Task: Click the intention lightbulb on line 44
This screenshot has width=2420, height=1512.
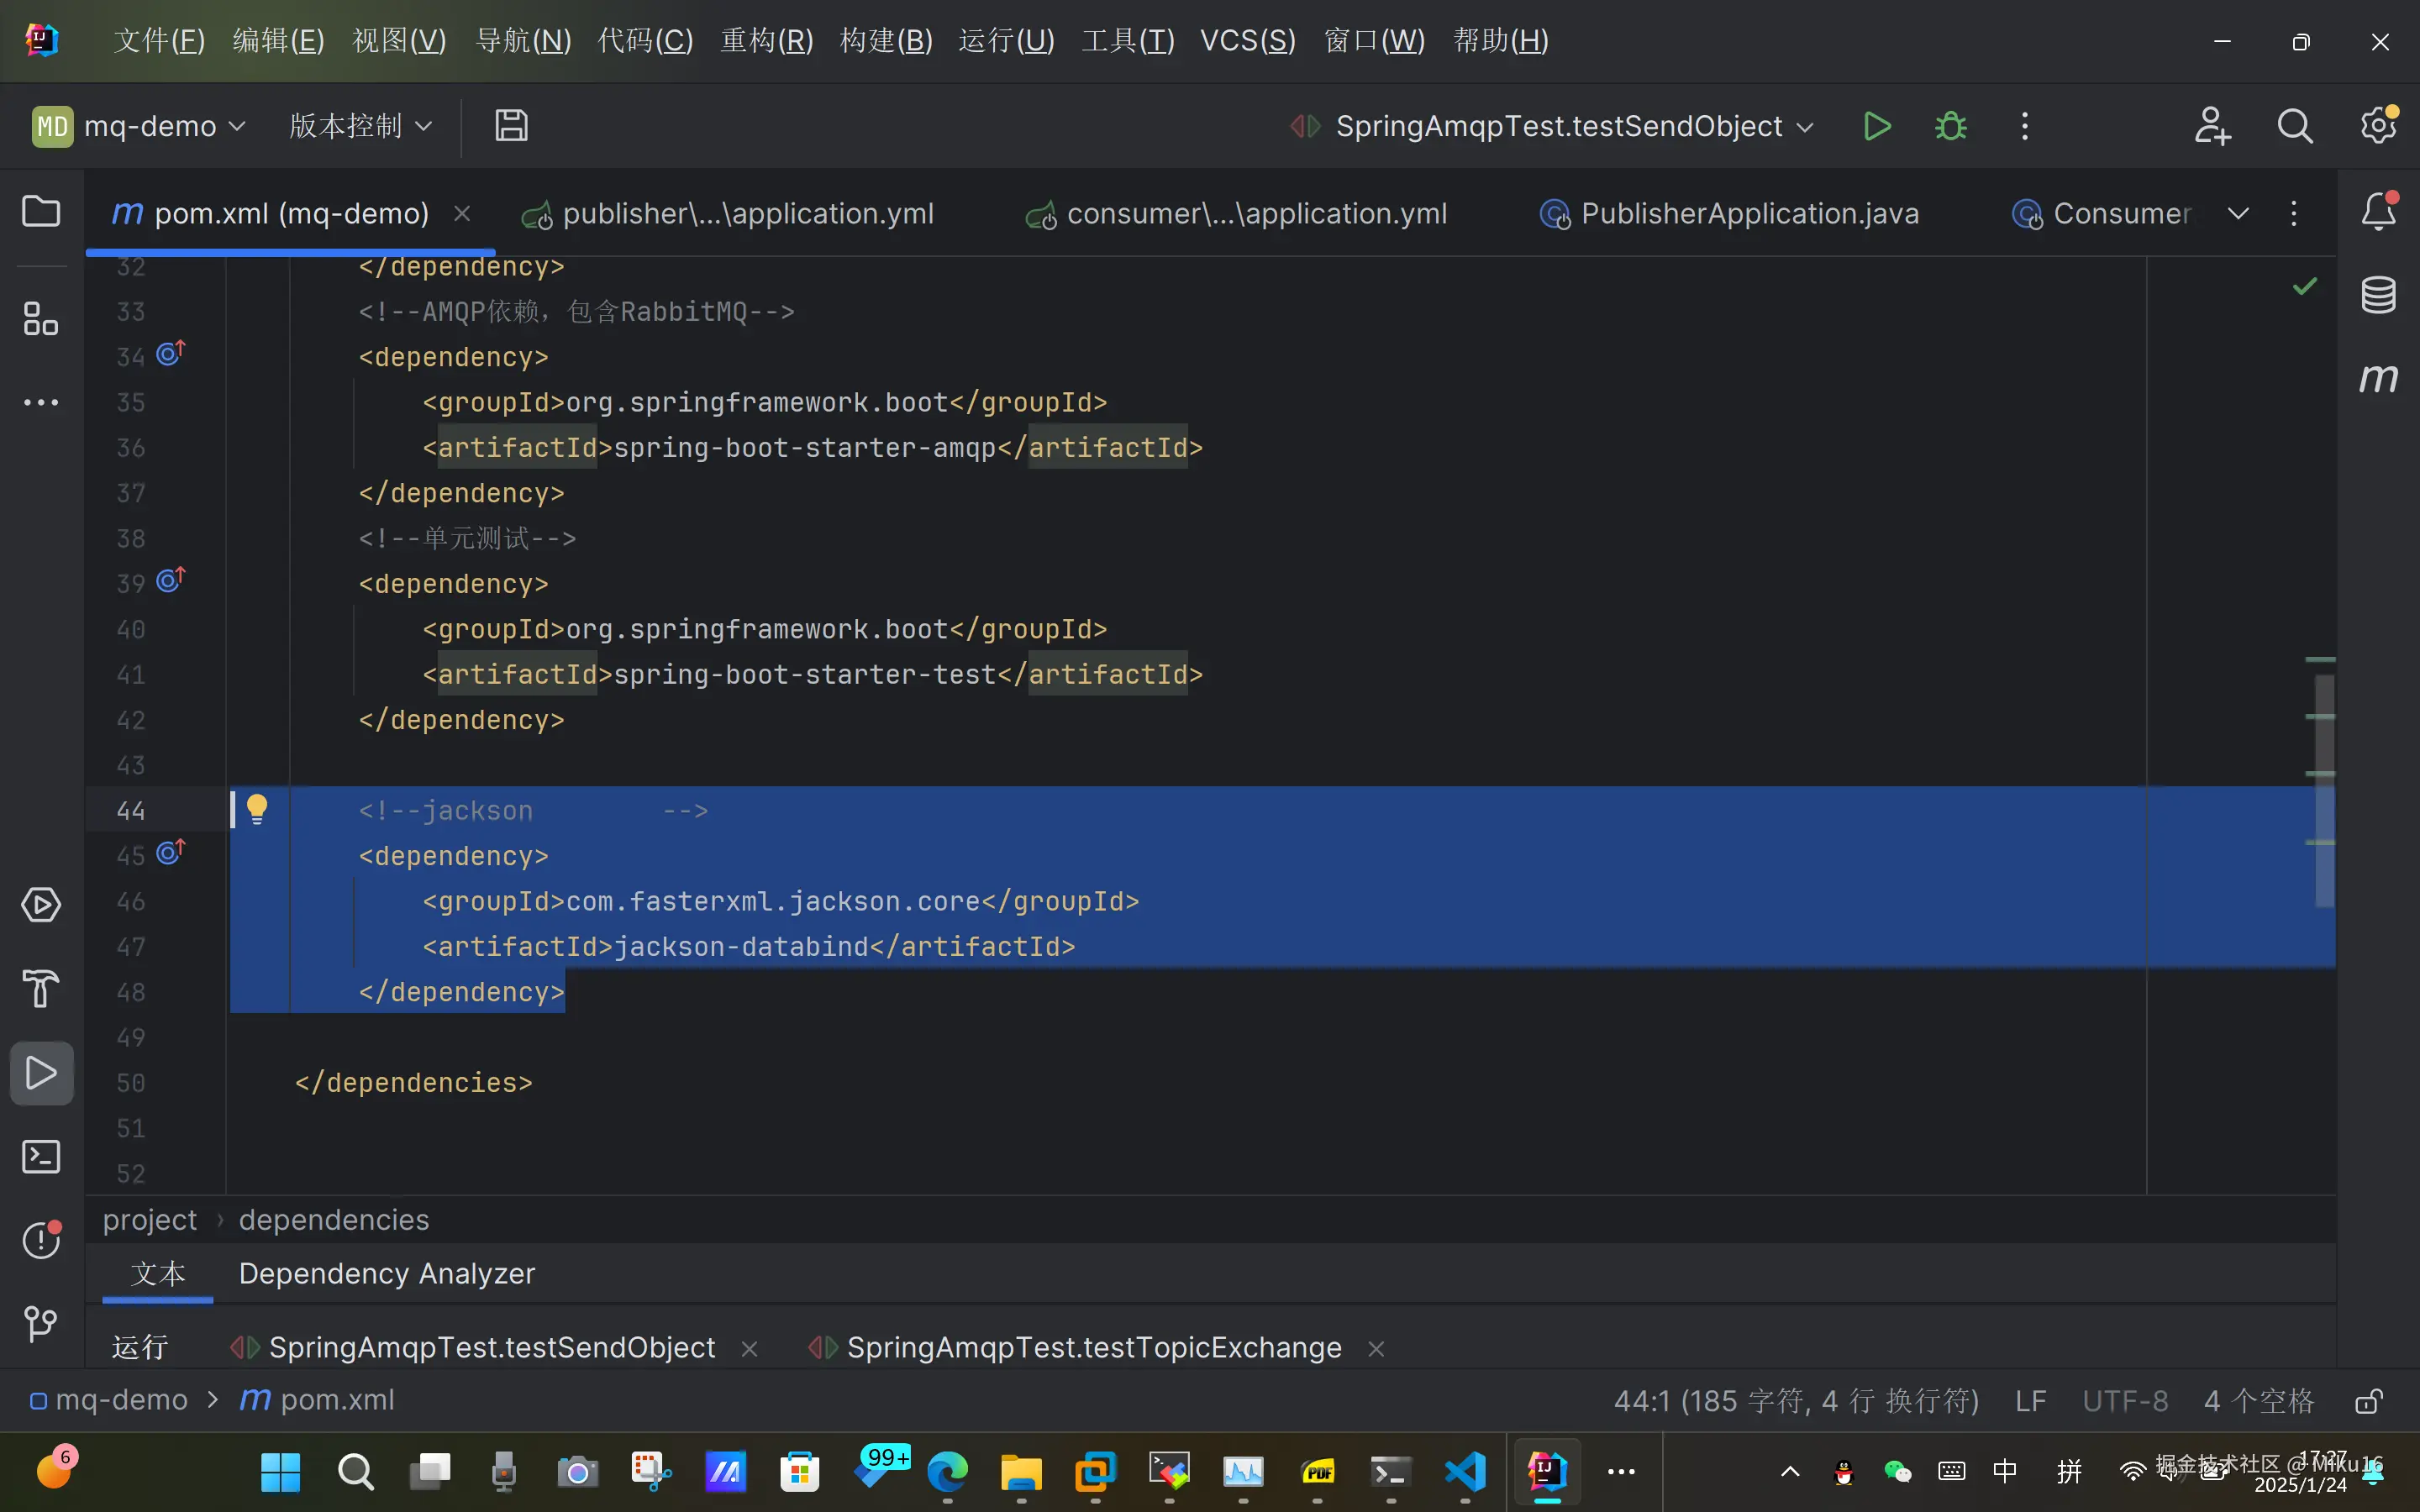Action: click(257, 808)
